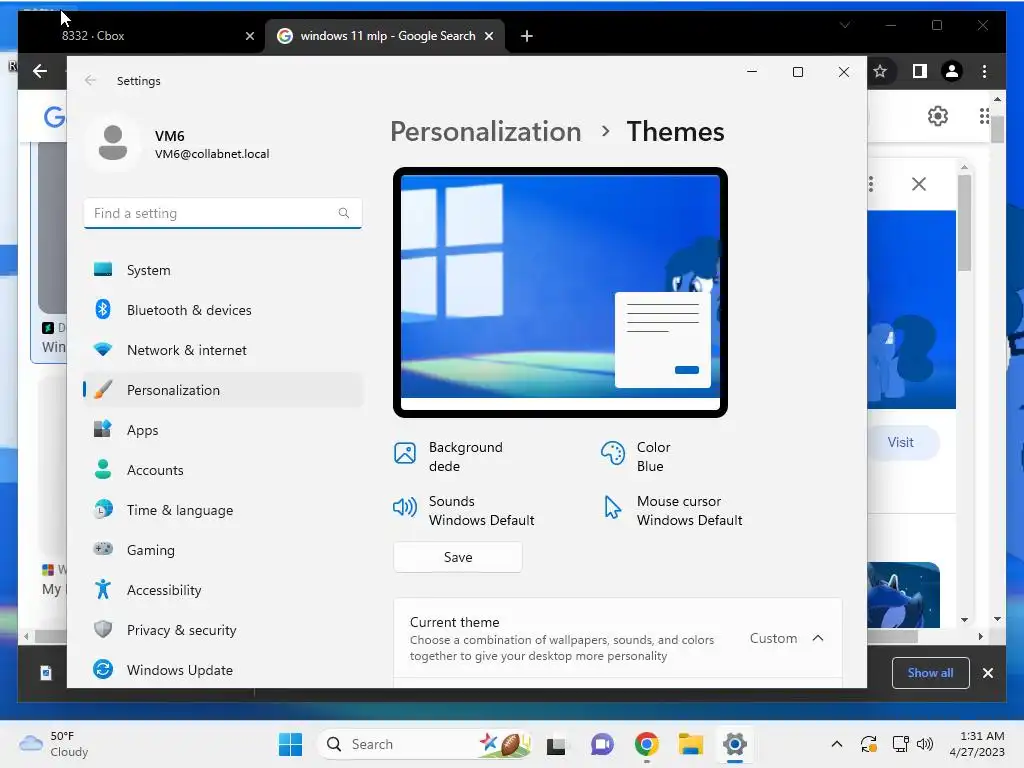Click the Background name dede
This screenshot has width=1024, height=768.
coord(445,466)
